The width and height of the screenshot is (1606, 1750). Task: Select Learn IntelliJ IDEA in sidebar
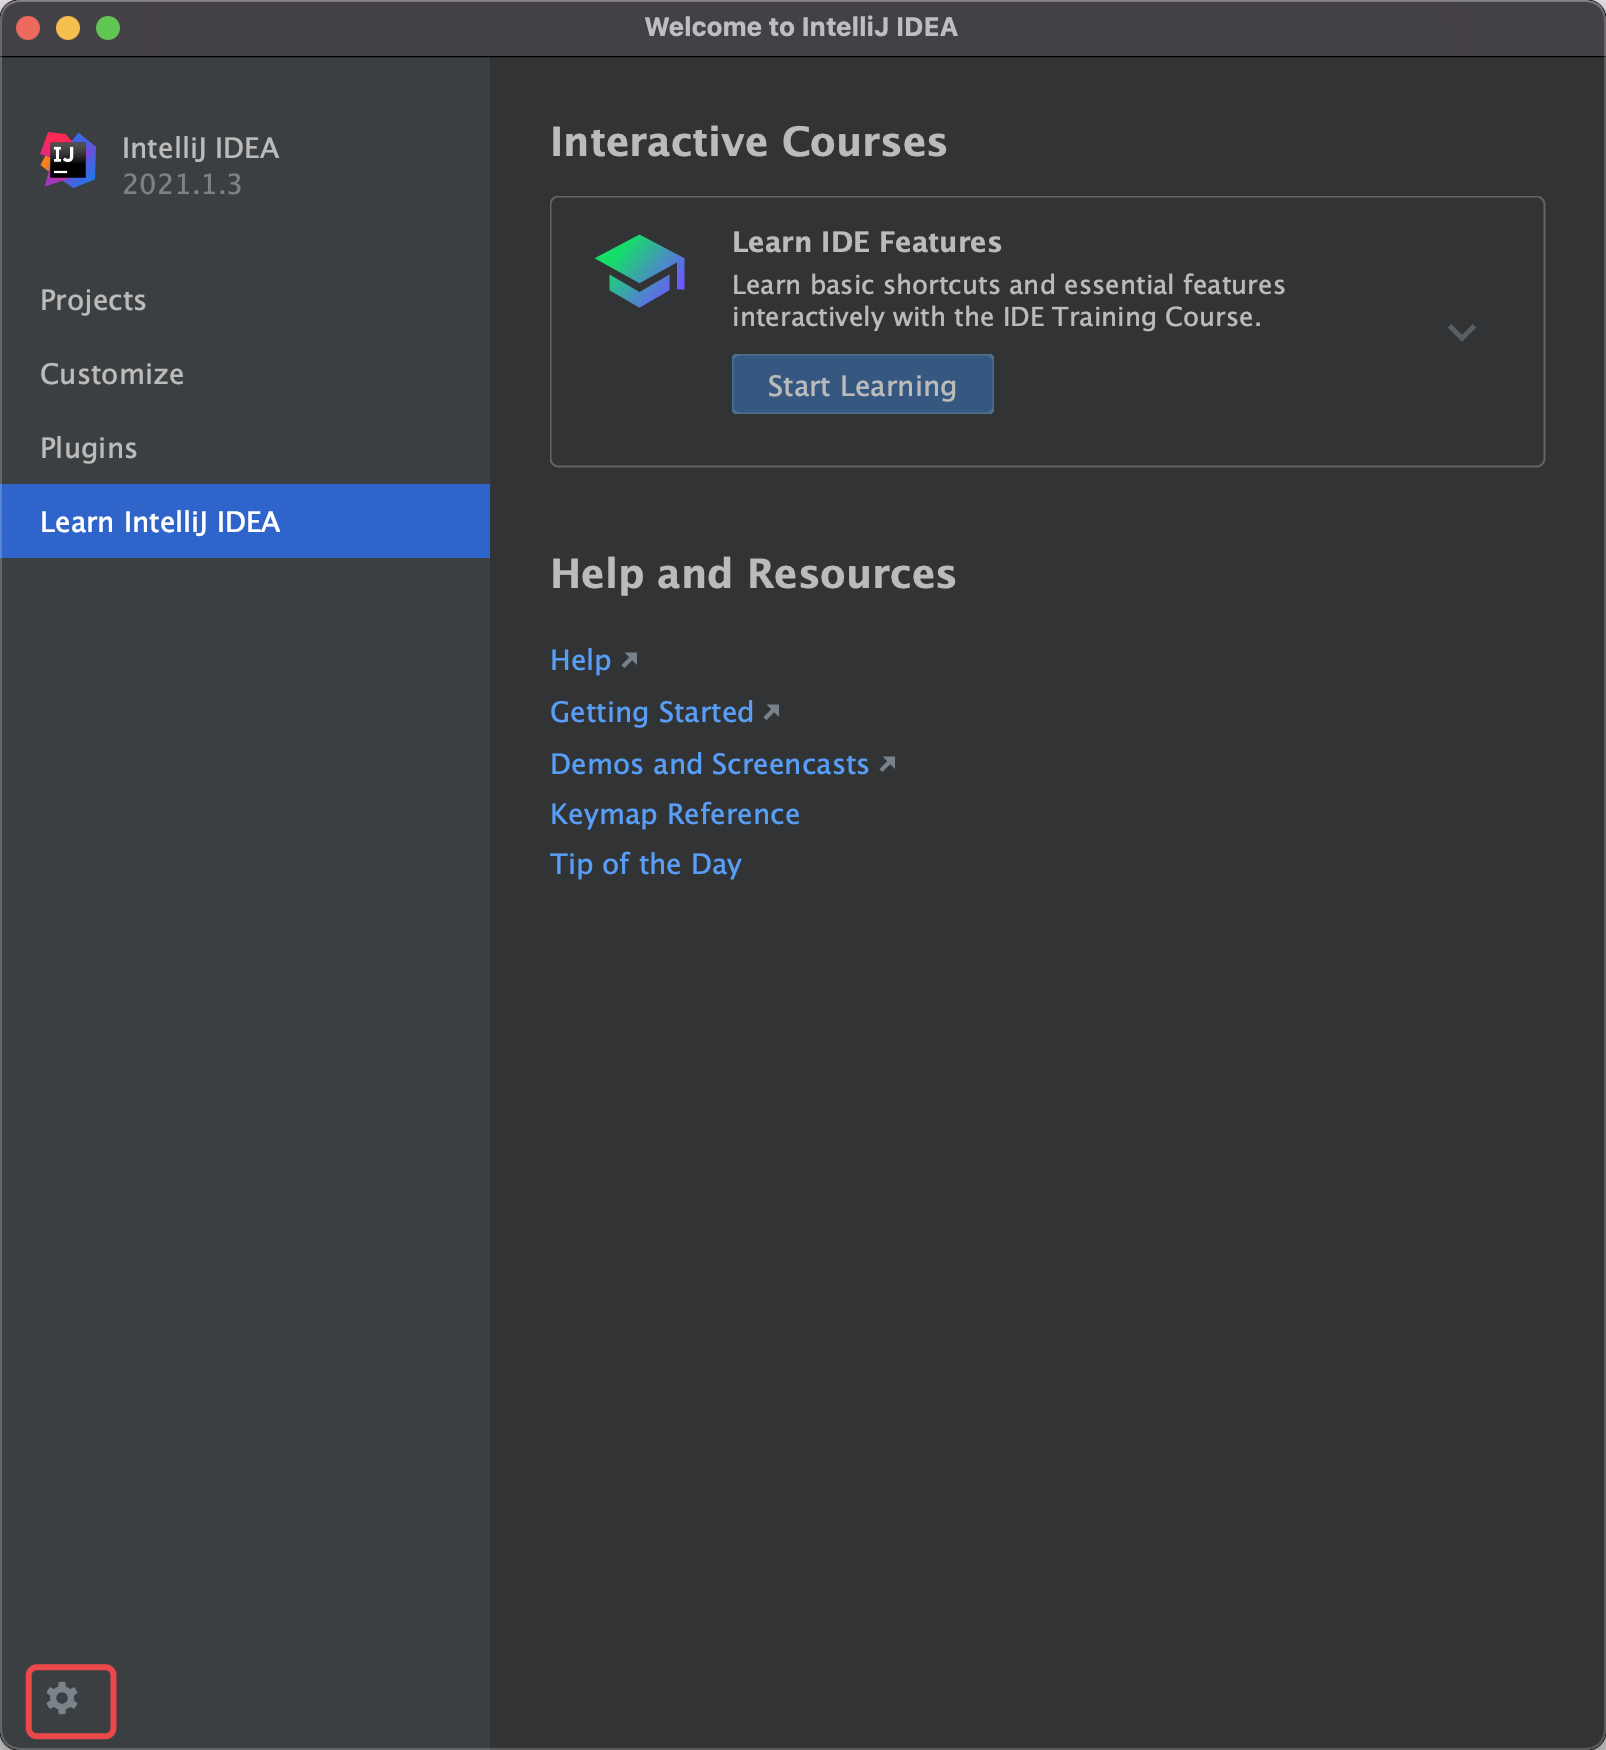click(245, 521)
